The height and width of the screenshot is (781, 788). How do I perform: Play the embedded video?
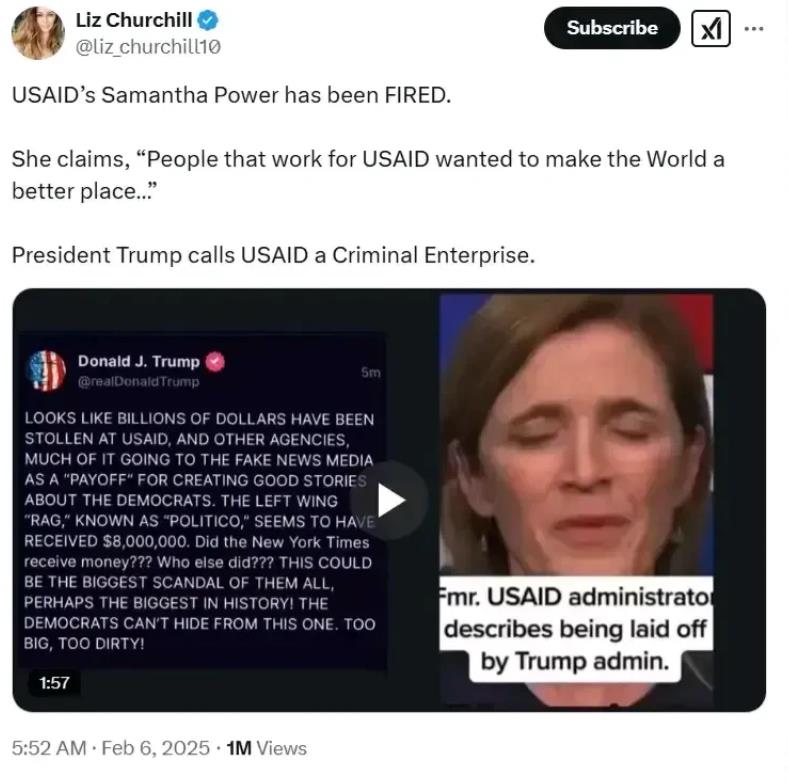[x=389, y=500]
